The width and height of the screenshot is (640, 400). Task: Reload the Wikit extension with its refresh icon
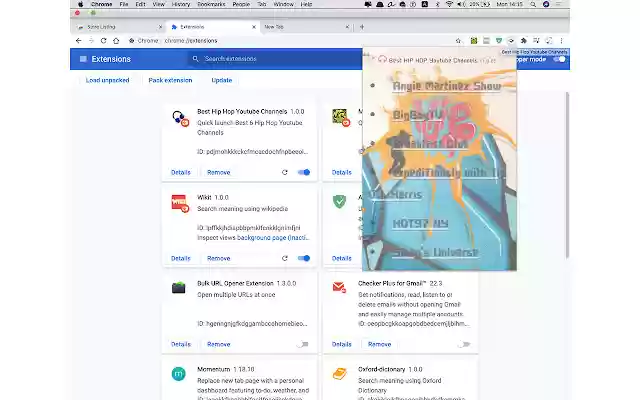285,258
